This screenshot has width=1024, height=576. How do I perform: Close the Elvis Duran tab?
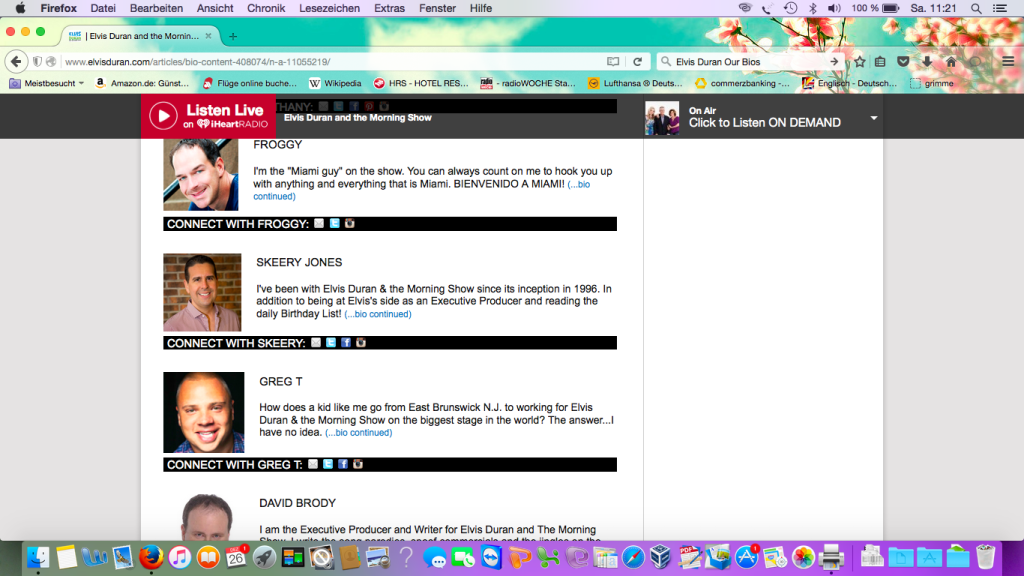coord(208,36)
